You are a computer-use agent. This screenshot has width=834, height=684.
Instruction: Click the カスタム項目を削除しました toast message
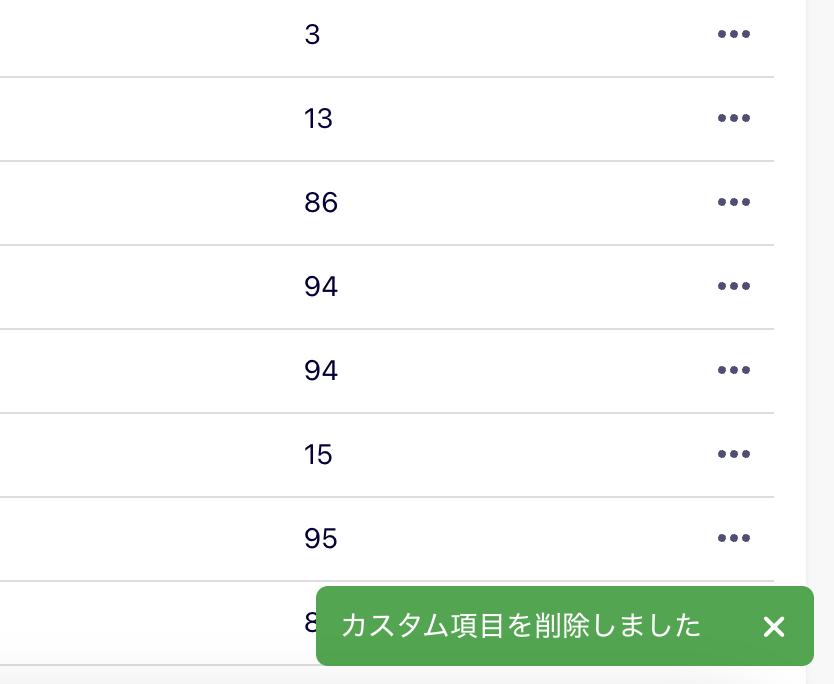(x=521, y=625)
